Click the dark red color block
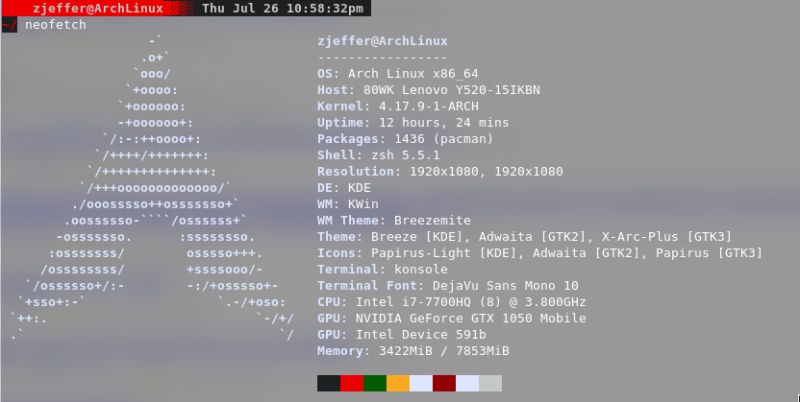The height and width of the screenshot is (402, 800). [444, 383]
